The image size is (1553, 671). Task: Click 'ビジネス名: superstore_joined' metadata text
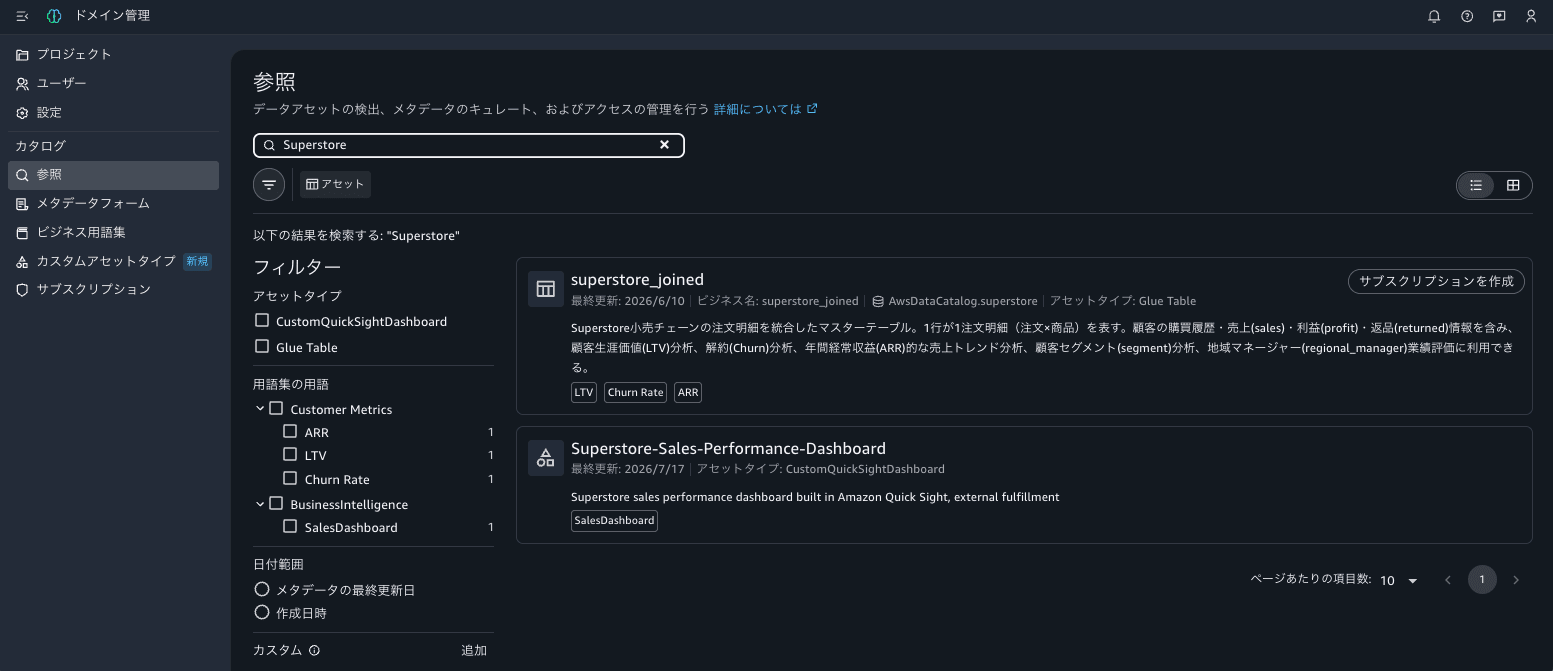click(777, 301)
